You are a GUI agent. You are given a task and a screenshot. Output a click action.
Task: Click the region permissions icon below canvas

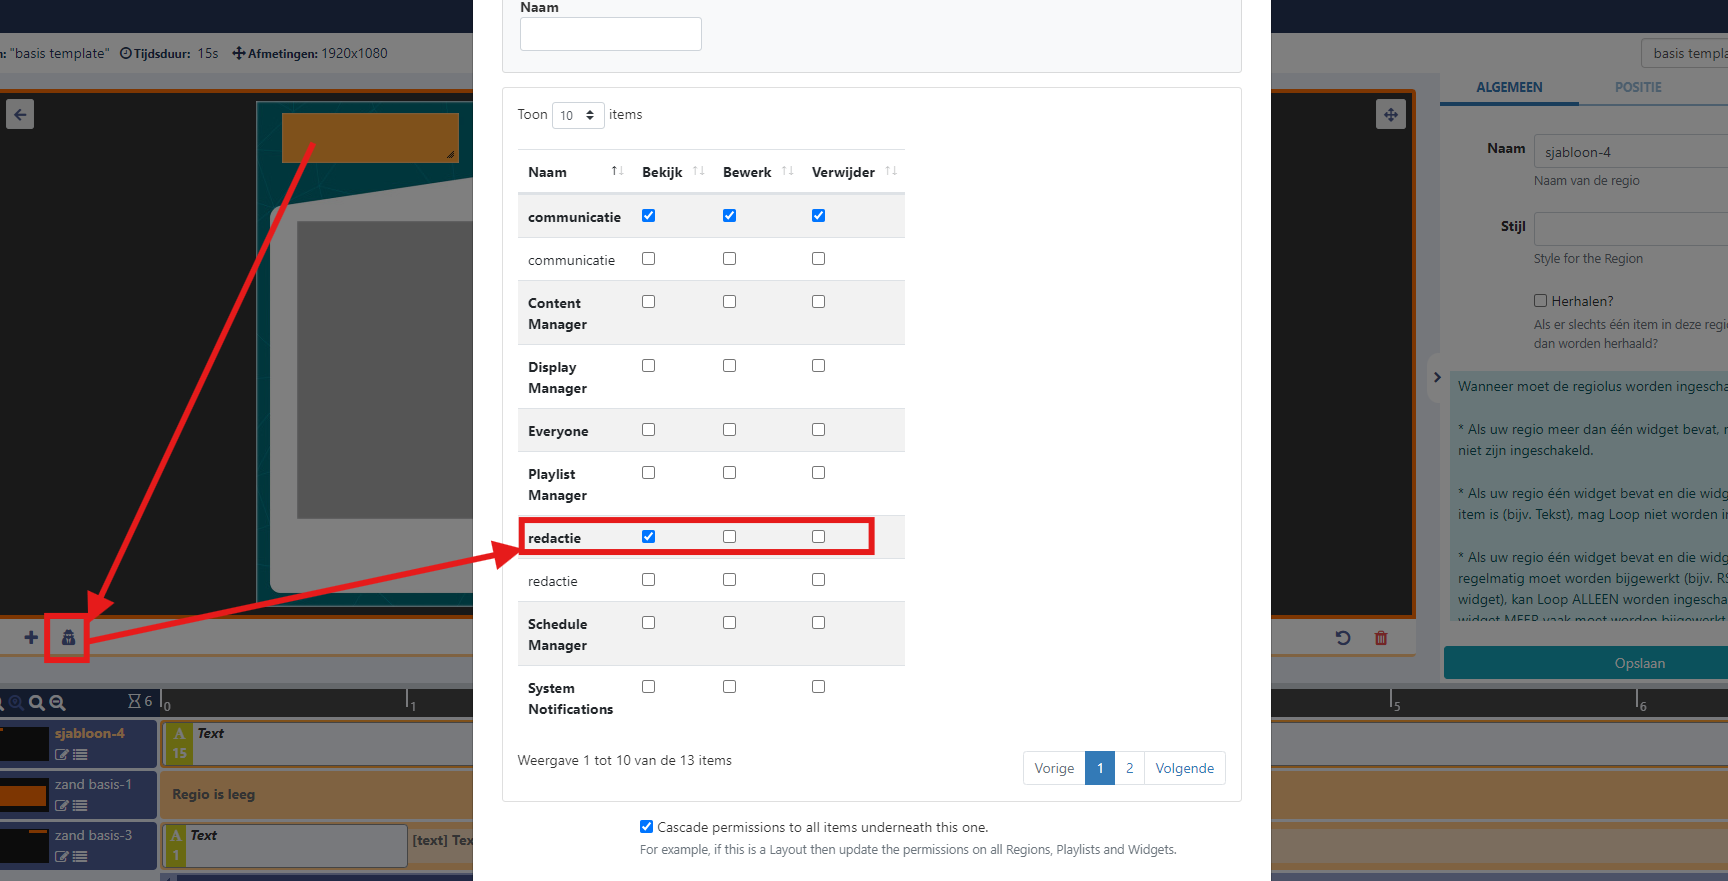[68, 637]
